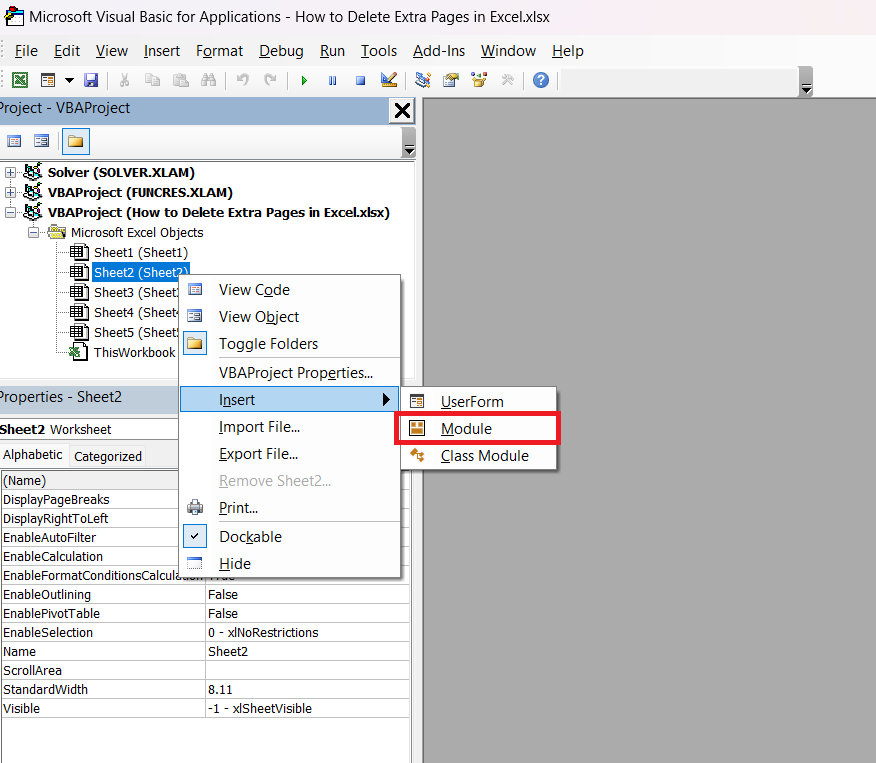Insert a Class Module from the submenu

pos(479,456)
